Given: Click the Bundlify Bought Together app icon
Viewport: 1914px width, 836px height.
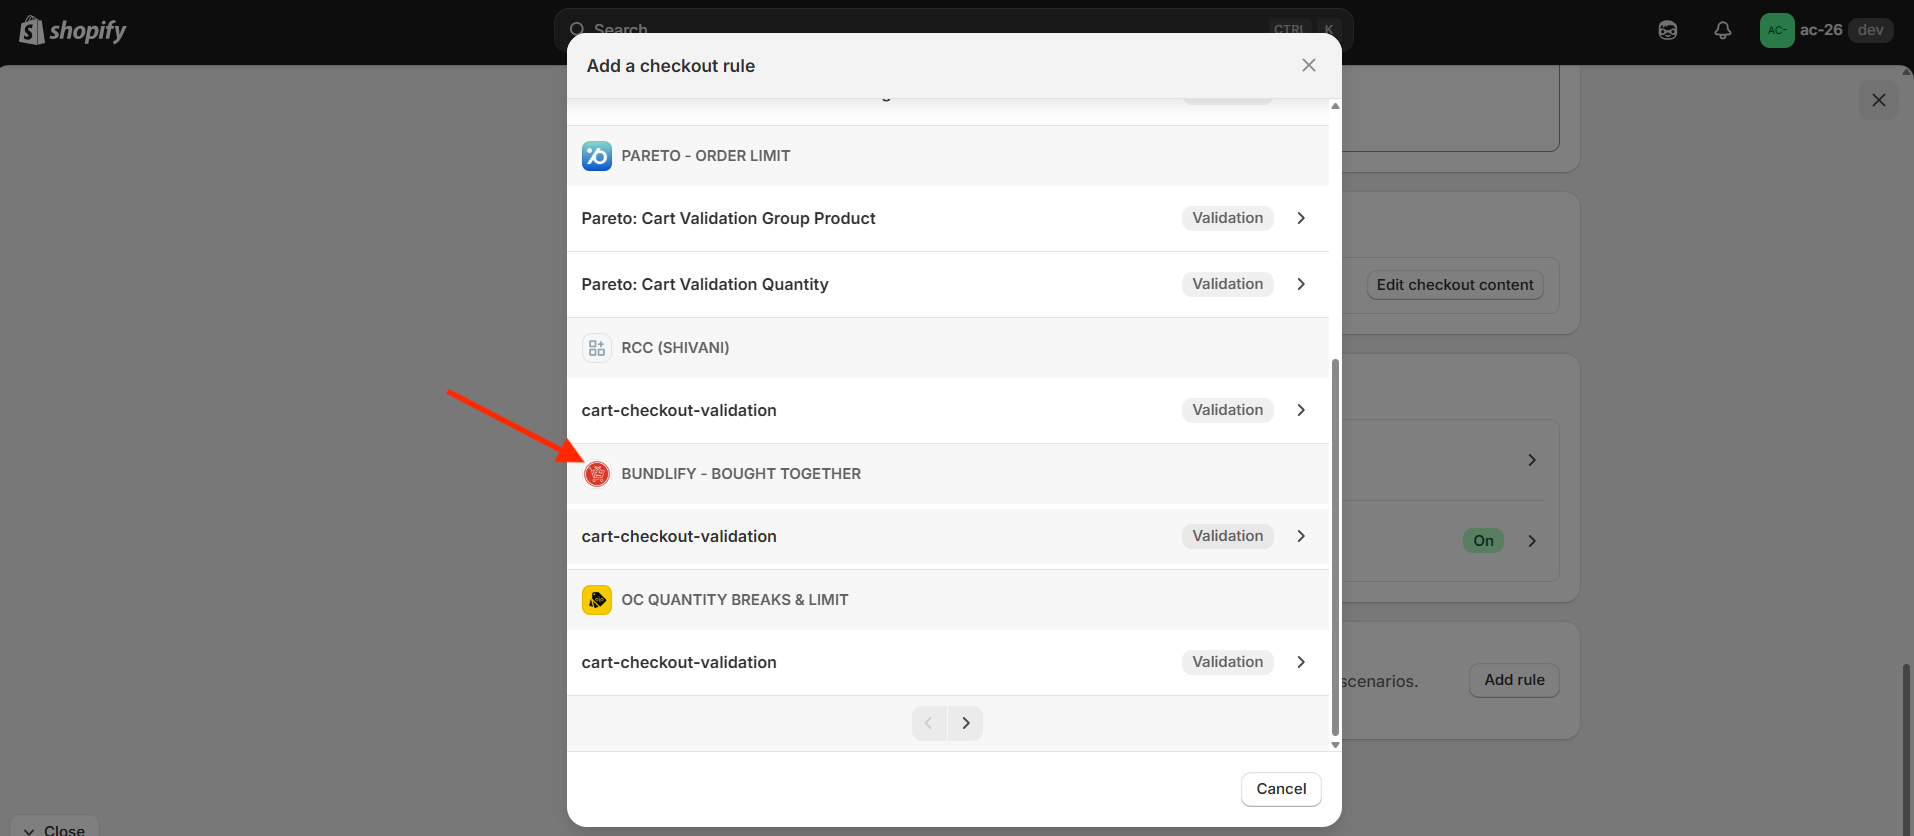Looking at the screenshot, I should coord(597,474).
